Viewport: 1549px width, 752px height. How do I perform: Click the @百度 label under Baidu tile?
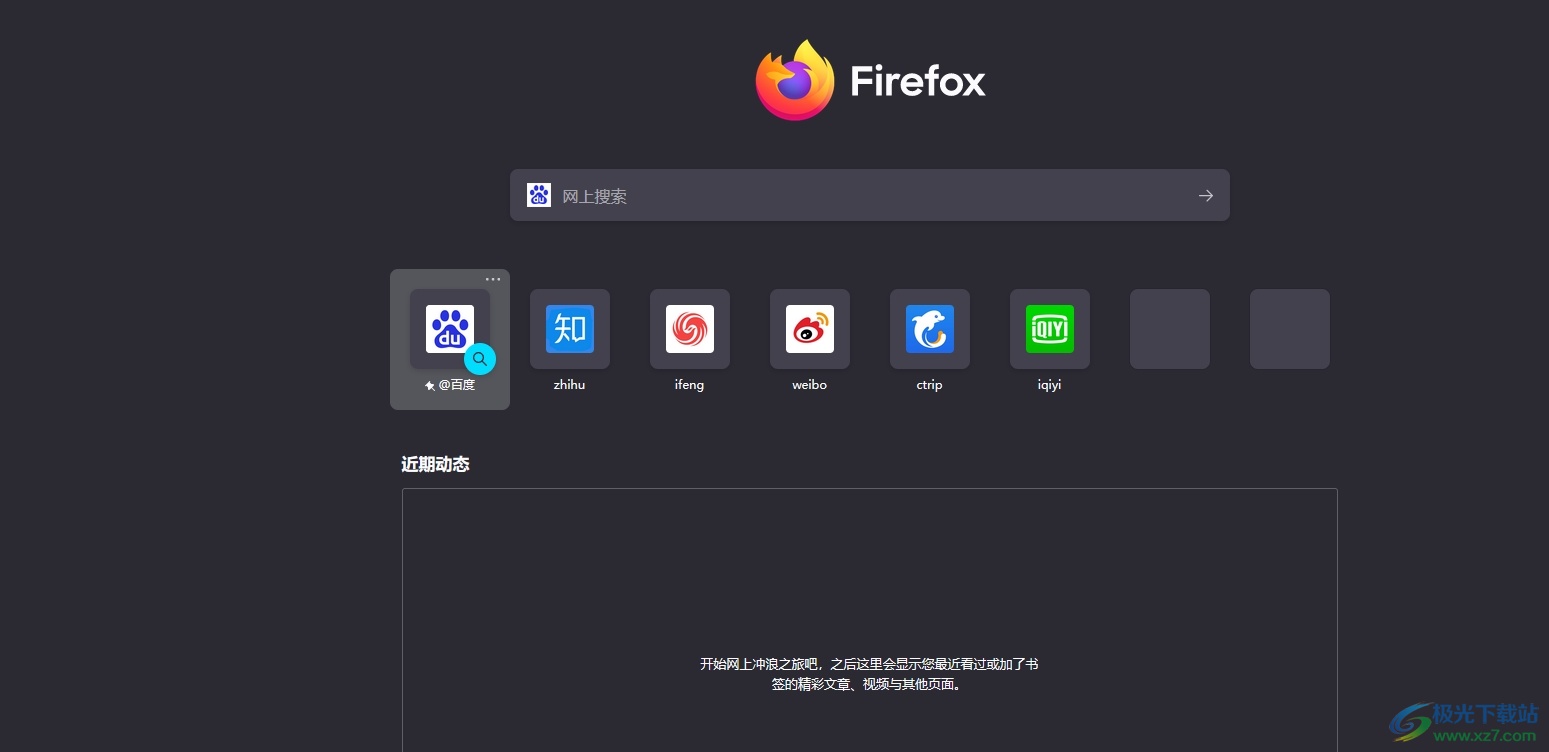coord(450,385)
